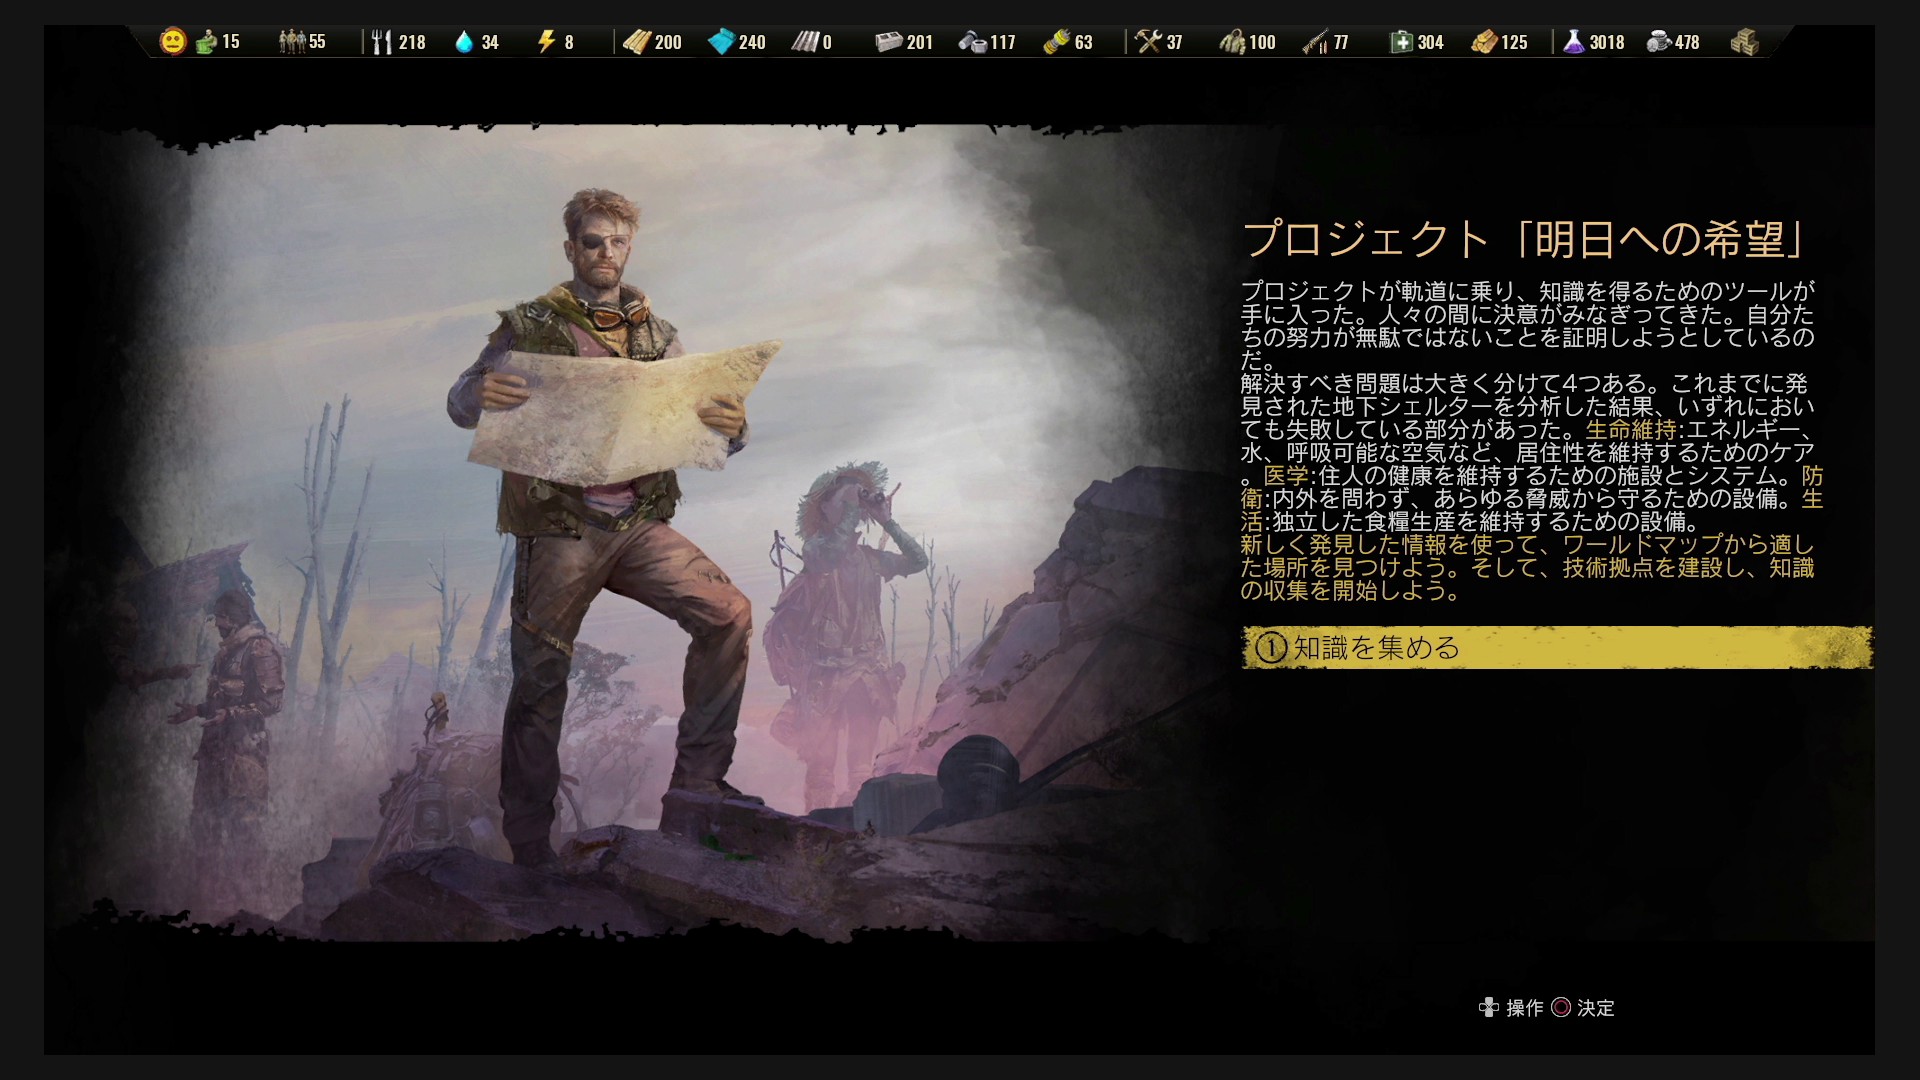Click the population count 55
Viewport: 1920px width, 1080px height.
pos(317,42)
